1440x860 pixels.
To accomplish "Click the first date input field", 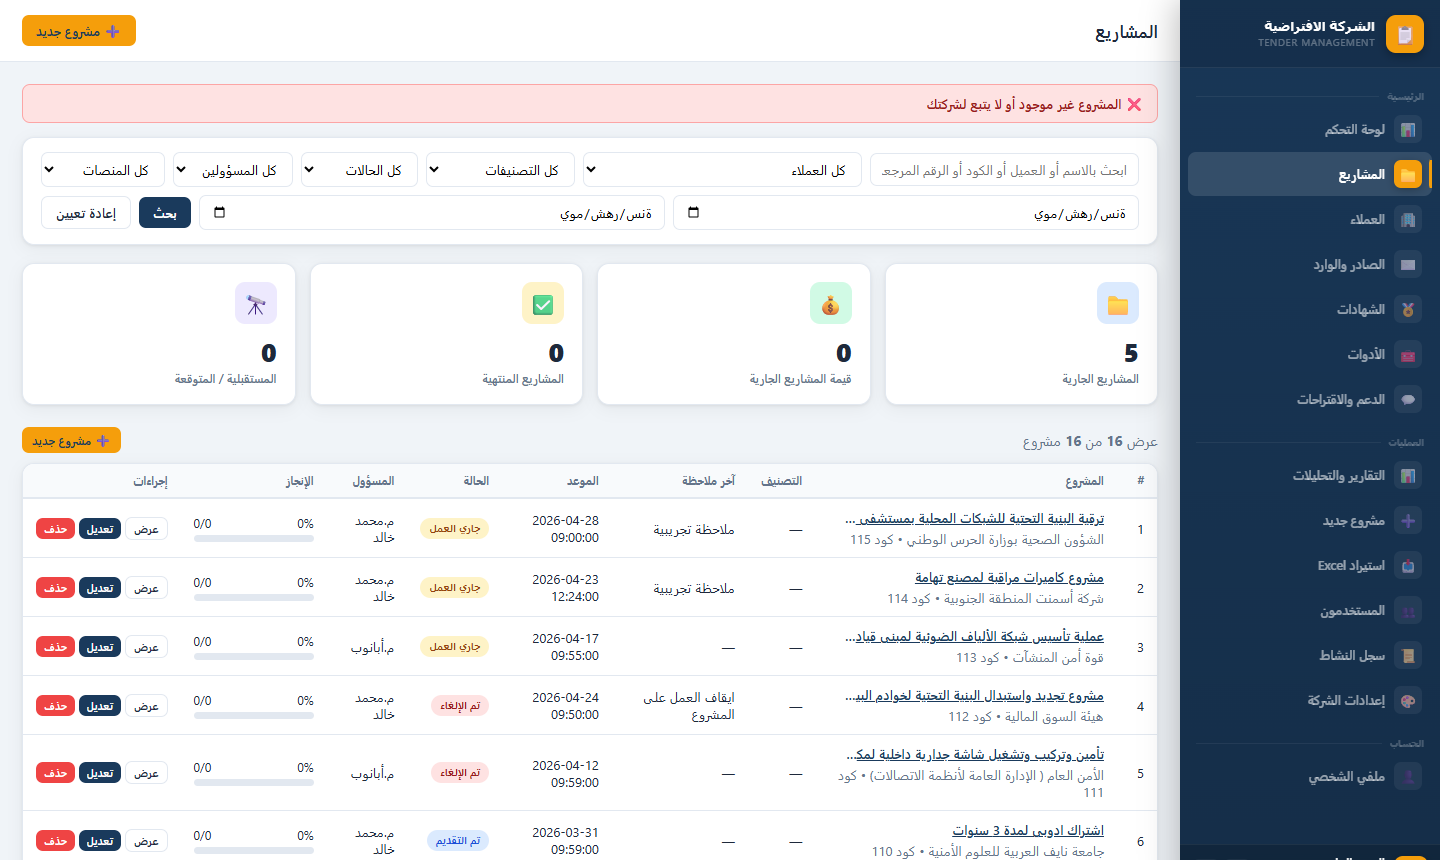I will [x=906, y=213].
